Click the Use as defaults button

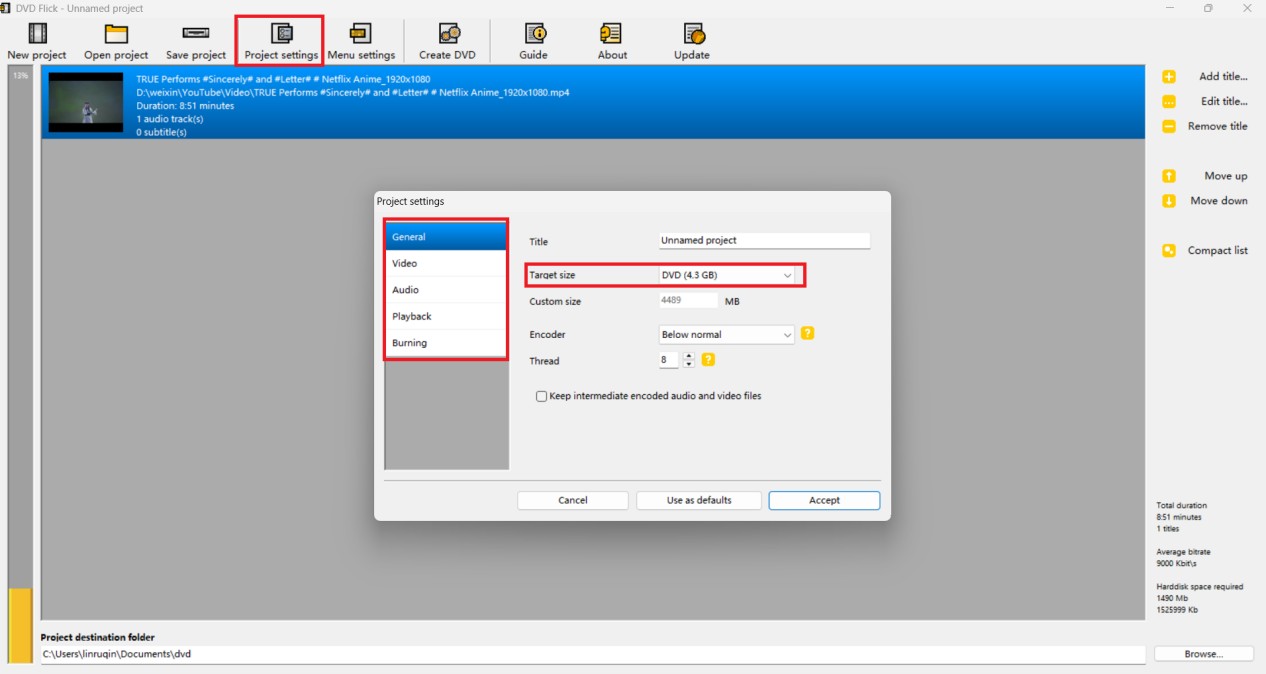click(x=699, y=500)
